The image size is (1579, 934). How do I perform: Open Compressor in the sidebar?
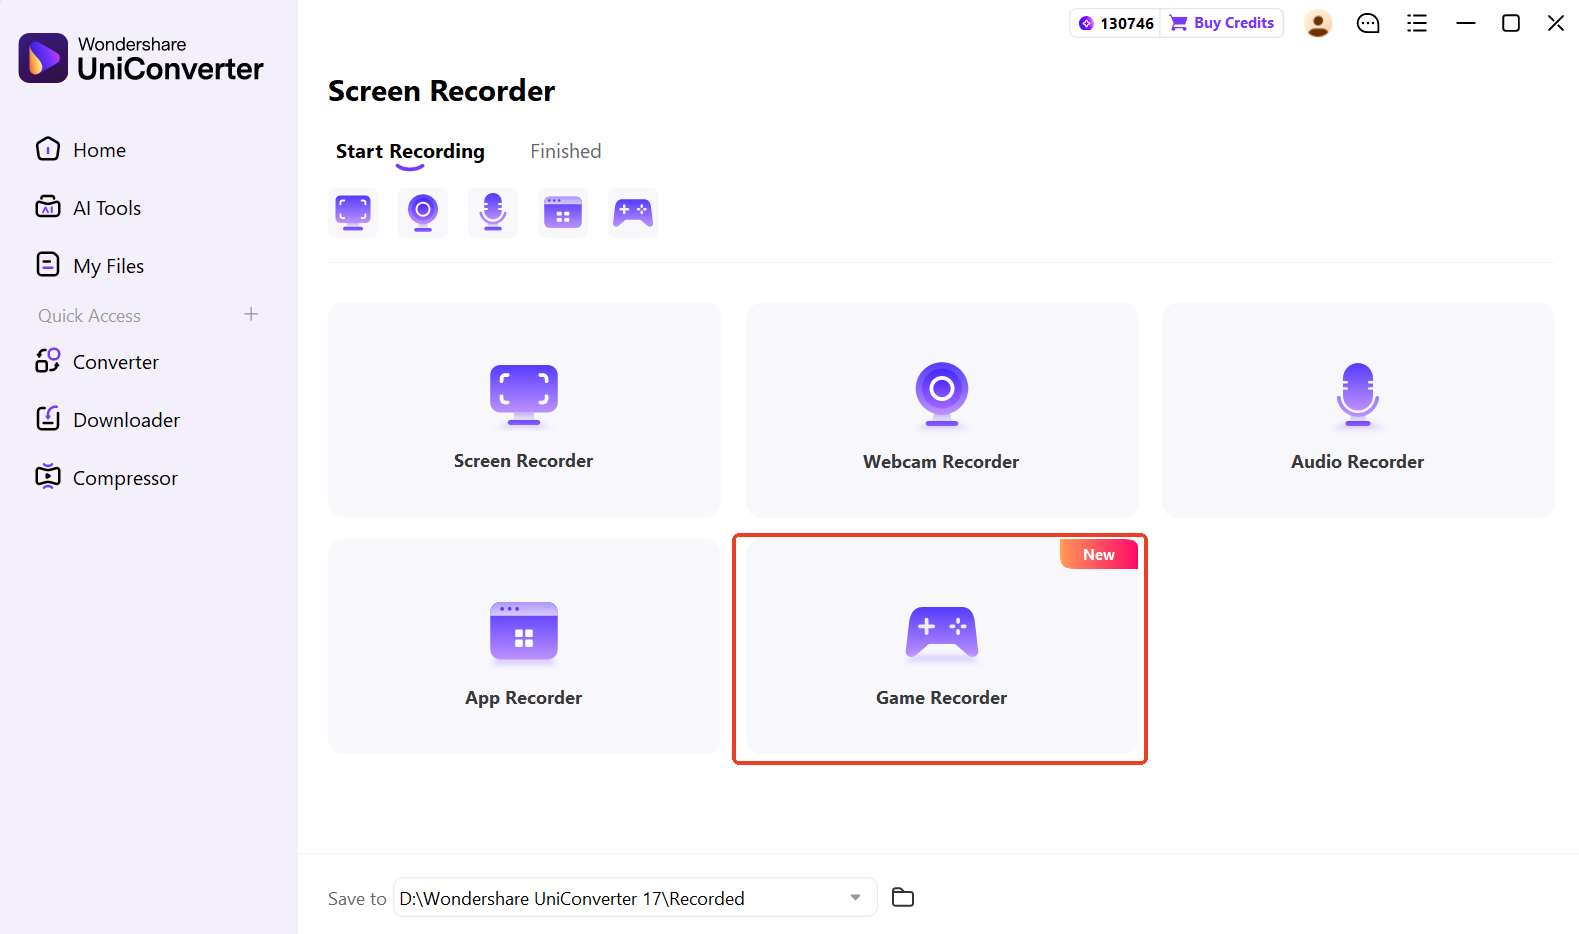tap(106, 478)
